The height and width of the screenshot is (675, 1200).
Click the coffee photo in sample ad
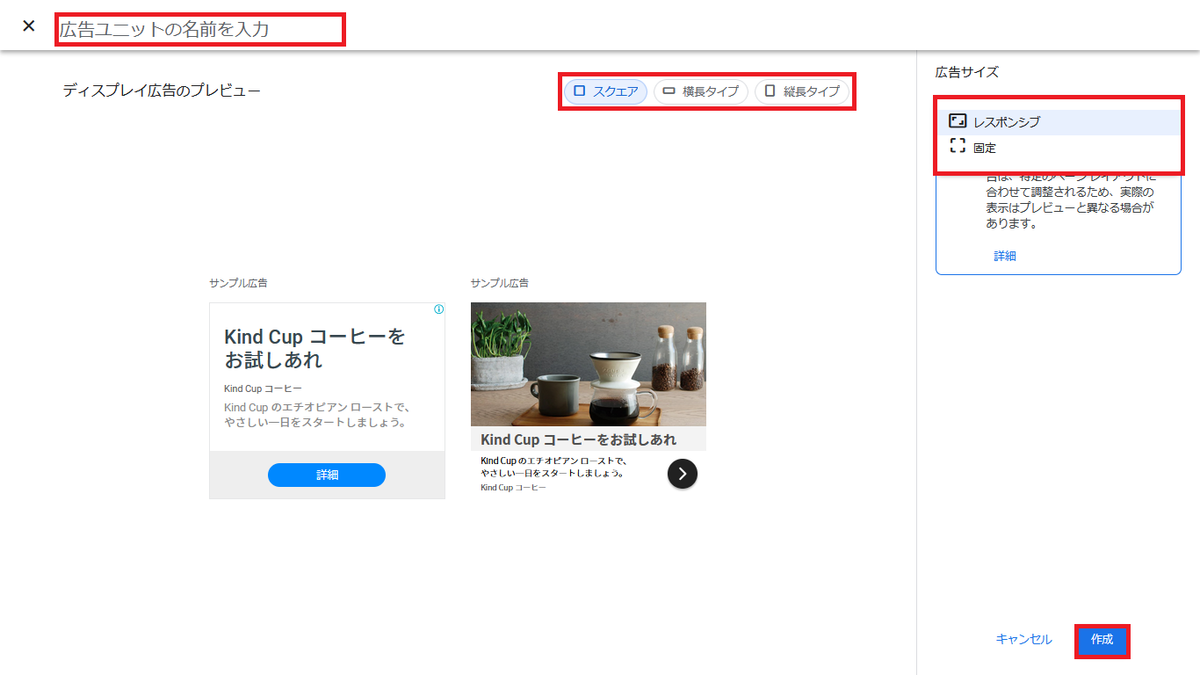click(588, 364)
